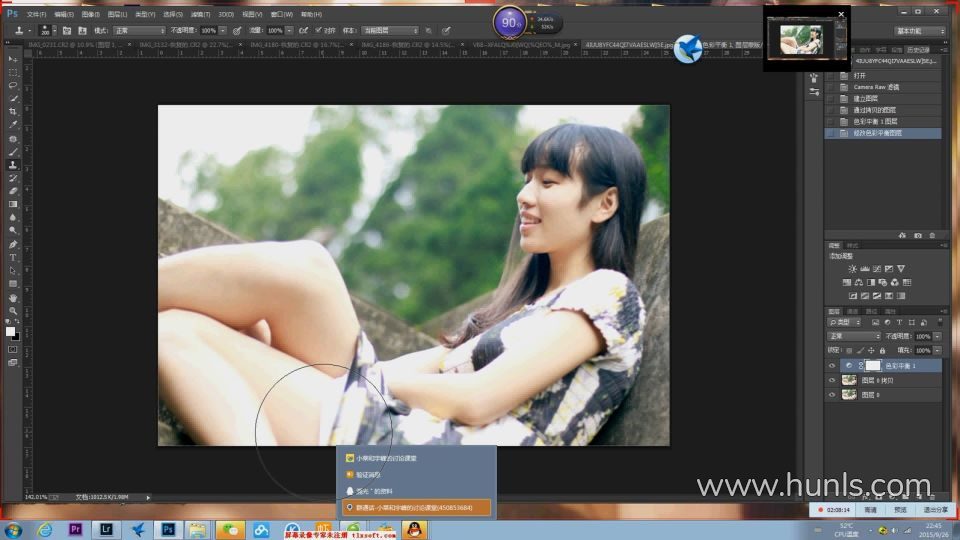This screenshot has width=960, height=540.
Task: Hide the 图层 0 layer
Action: (x=831, y=395)
